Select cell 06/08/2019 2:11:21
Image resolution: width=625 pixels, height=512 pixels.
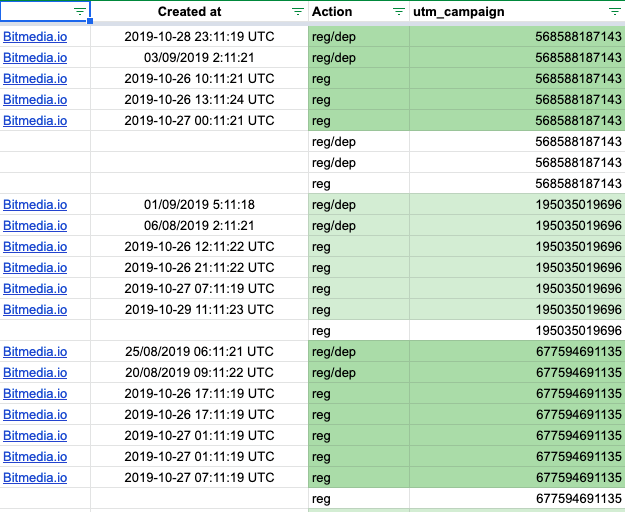199,226
